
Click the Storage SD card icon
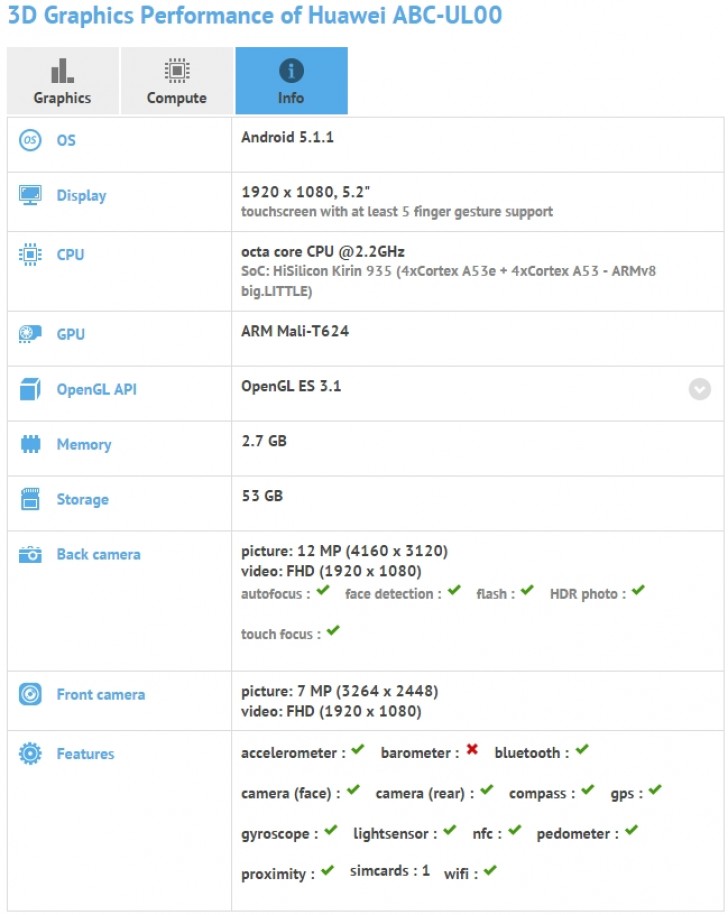tap(30, 499)
